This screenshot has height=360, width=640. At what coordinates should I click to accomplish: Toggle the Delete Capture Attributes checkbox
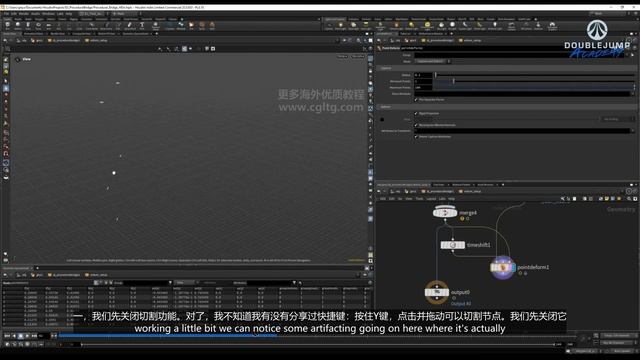416,137
